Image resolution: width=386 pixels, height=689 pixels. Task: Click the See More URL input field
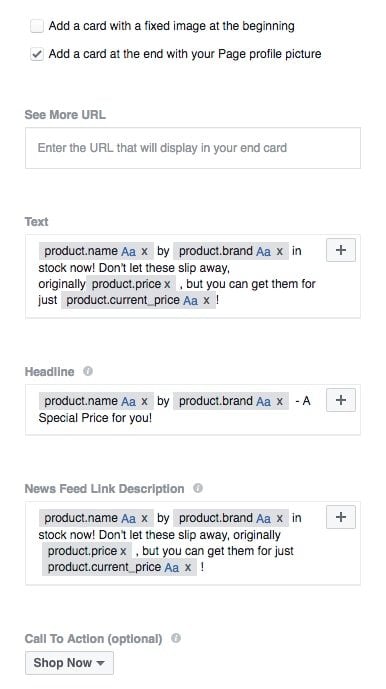[193, 148]
